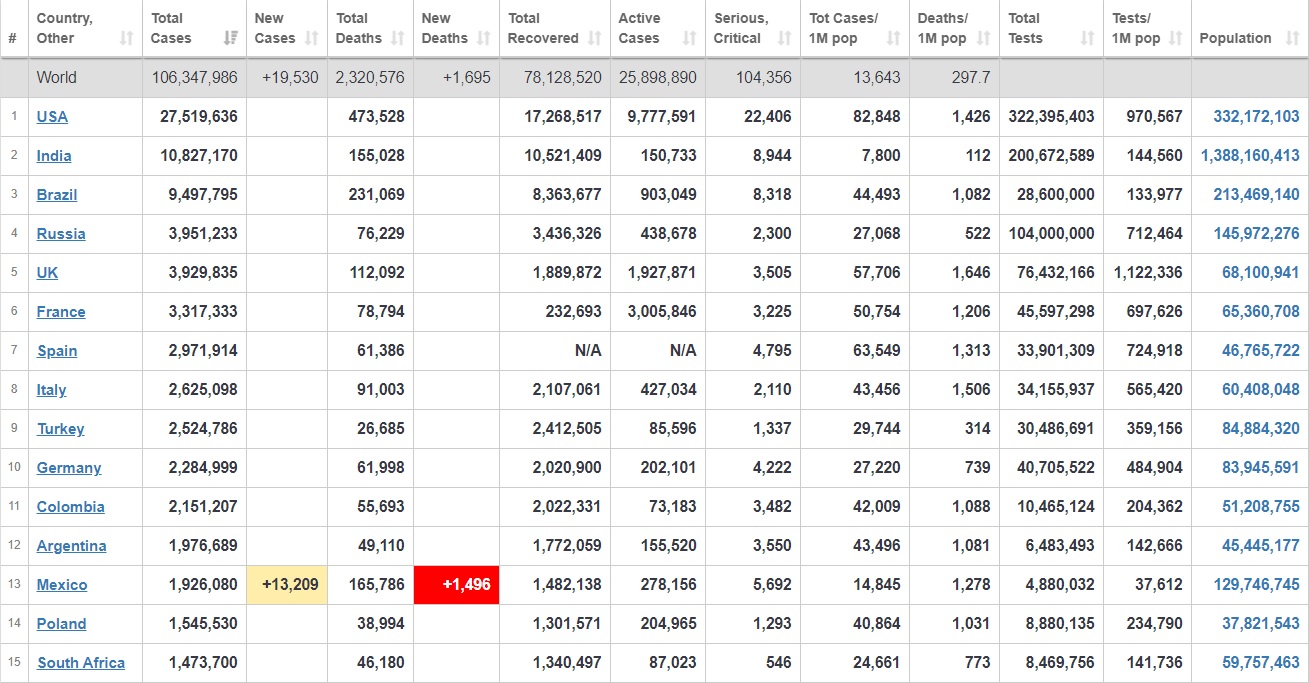Click the New Cases sort icon
The height and width of the screenshot is (683, 1309).
point(311,38)
